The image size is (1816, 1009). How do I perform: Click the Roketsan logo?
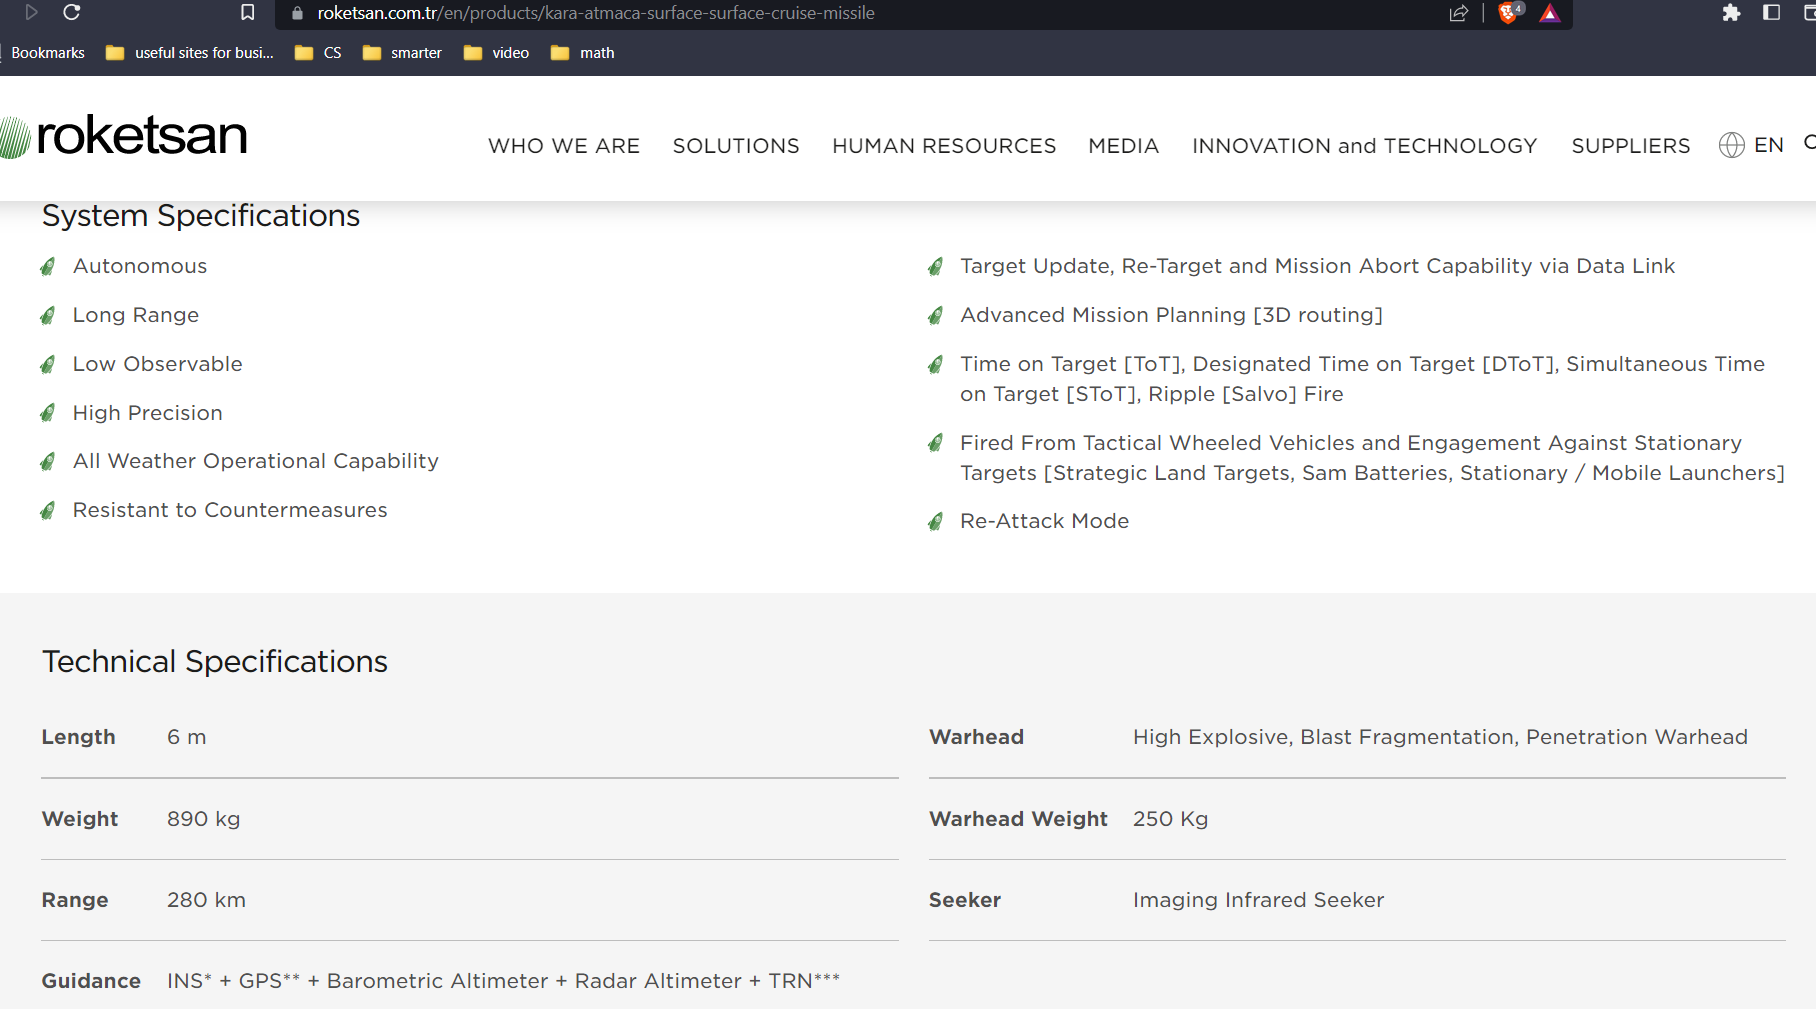tap(124, 136)
